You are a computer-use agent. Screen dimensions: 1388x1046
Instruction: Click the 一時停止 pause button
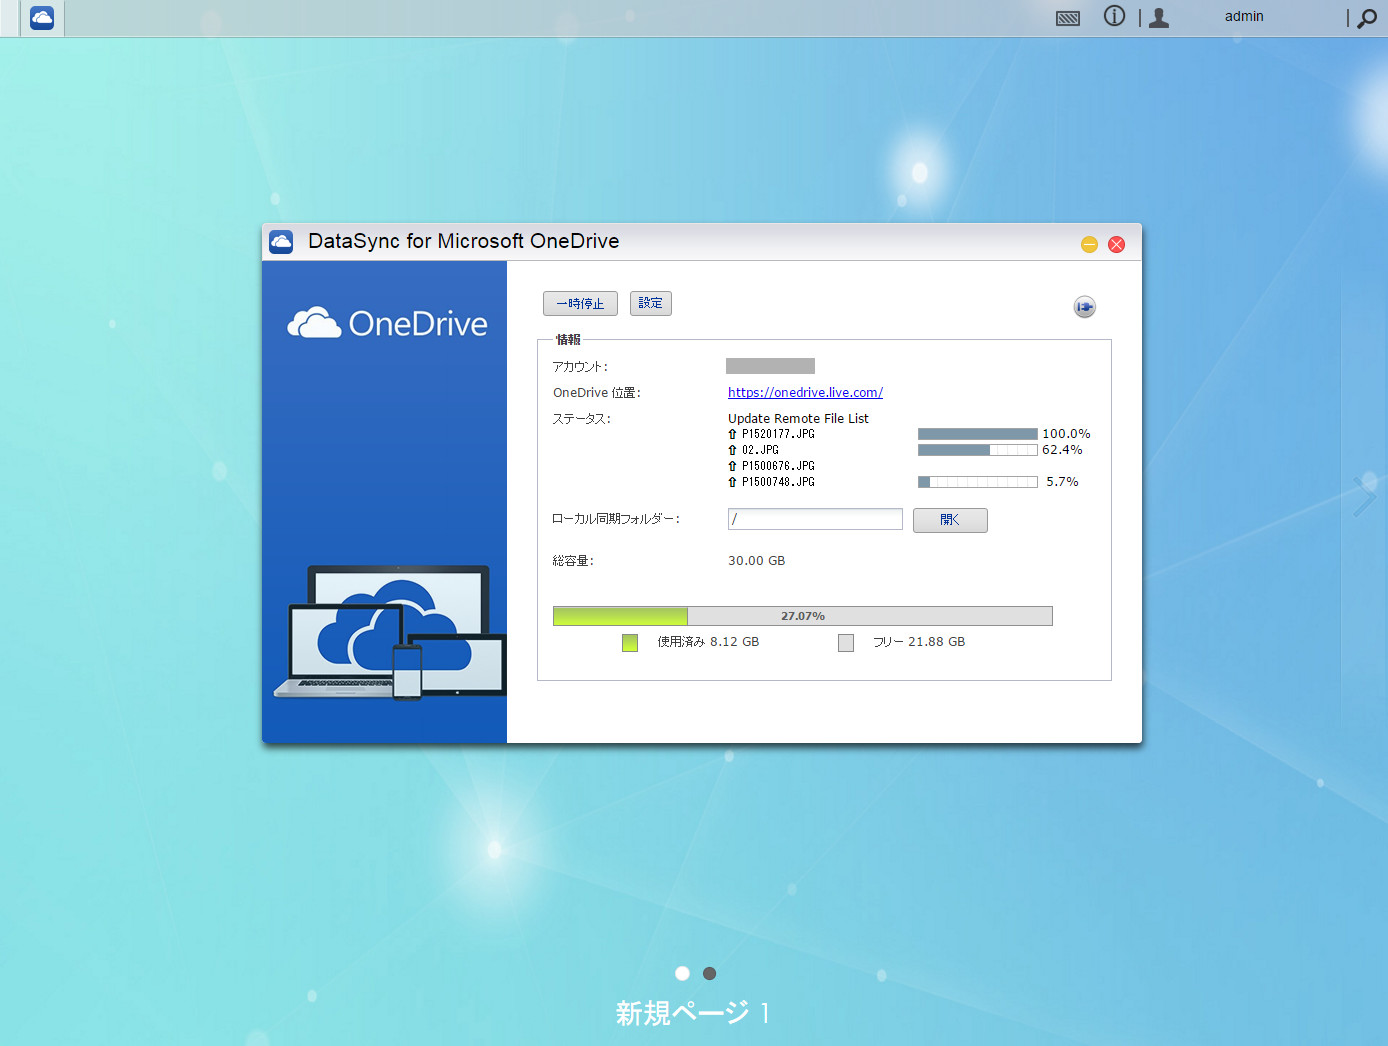580,303
